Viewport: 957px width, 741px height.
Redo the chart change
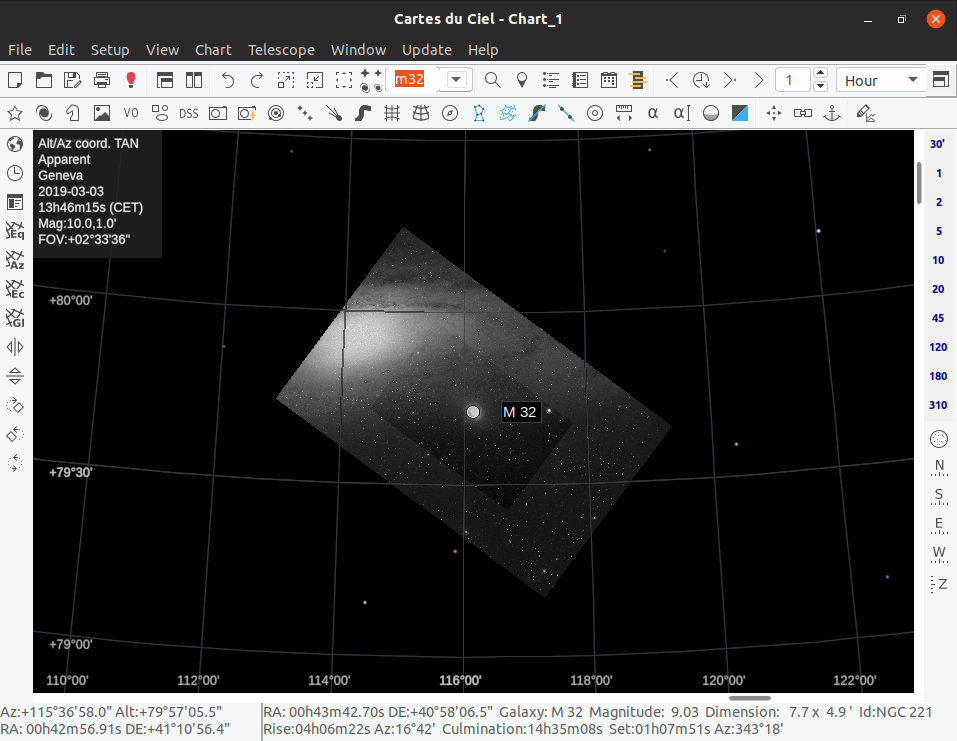(256, 80)
